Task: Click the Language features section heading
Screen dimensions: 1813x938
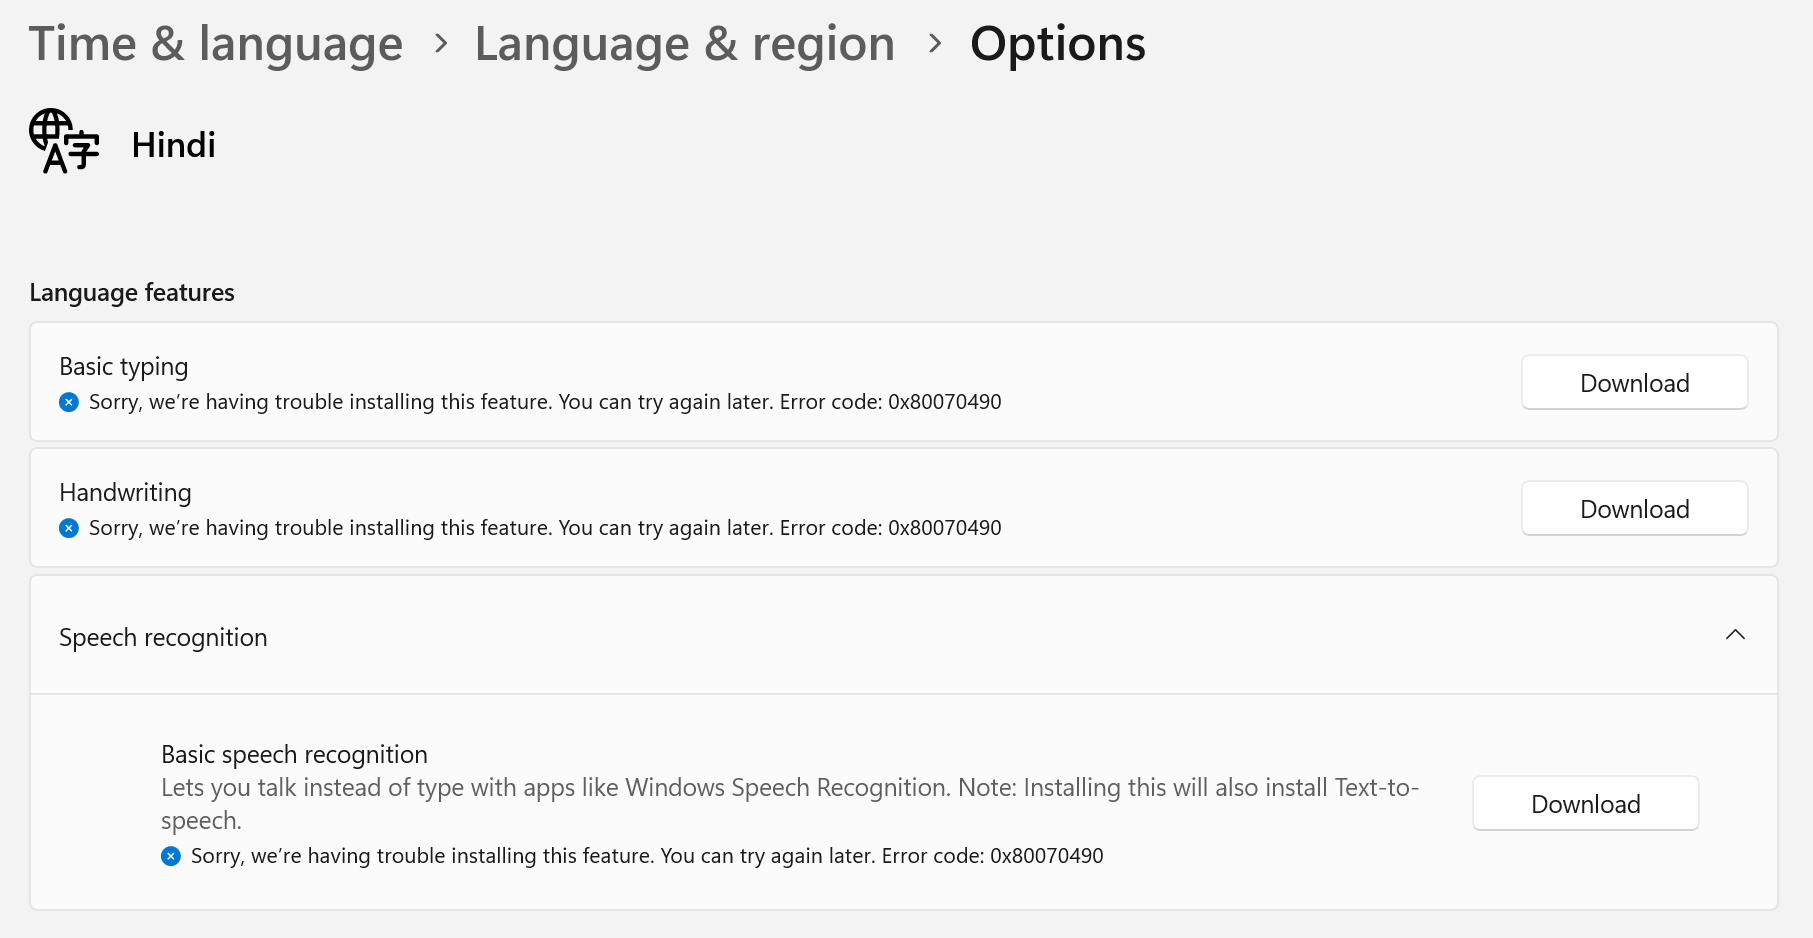Action: pyautogui.click(x=132, y=293)
